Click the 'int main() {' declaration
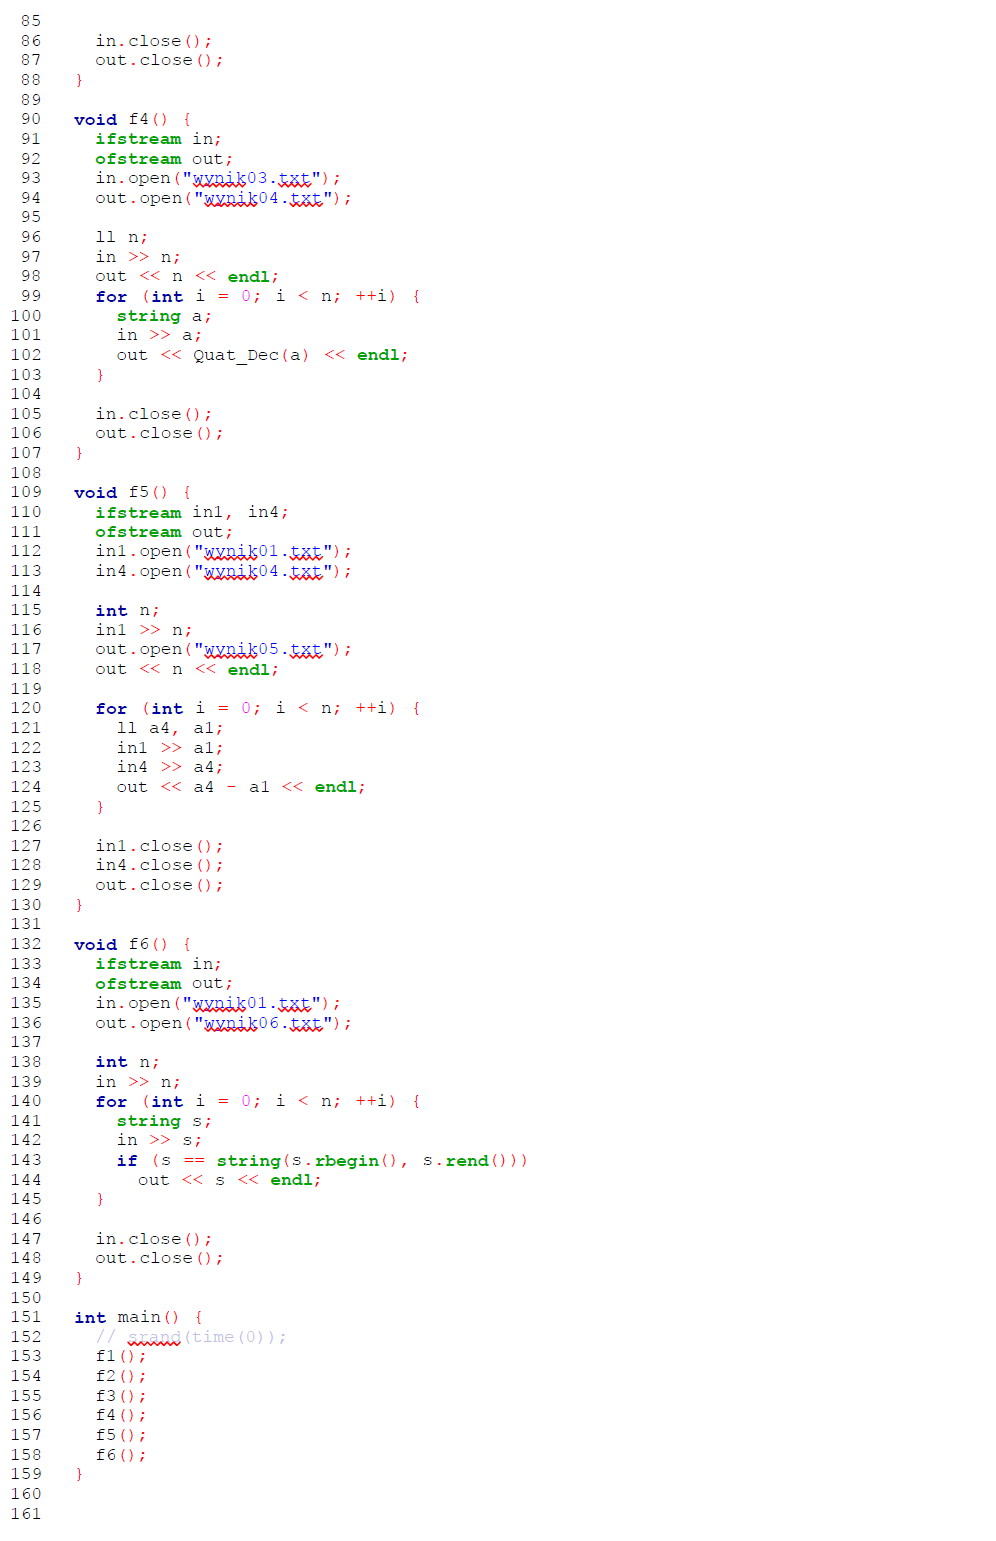The width and height of the screenshot is (996, 1541). click(x=138, y=1317)
